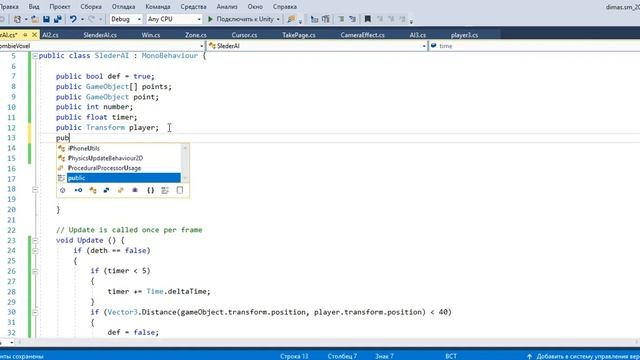Toggle the interfaces IntelliSense filter
The image size is (640, 360).
pyautogui.click(x=78, y=190)
